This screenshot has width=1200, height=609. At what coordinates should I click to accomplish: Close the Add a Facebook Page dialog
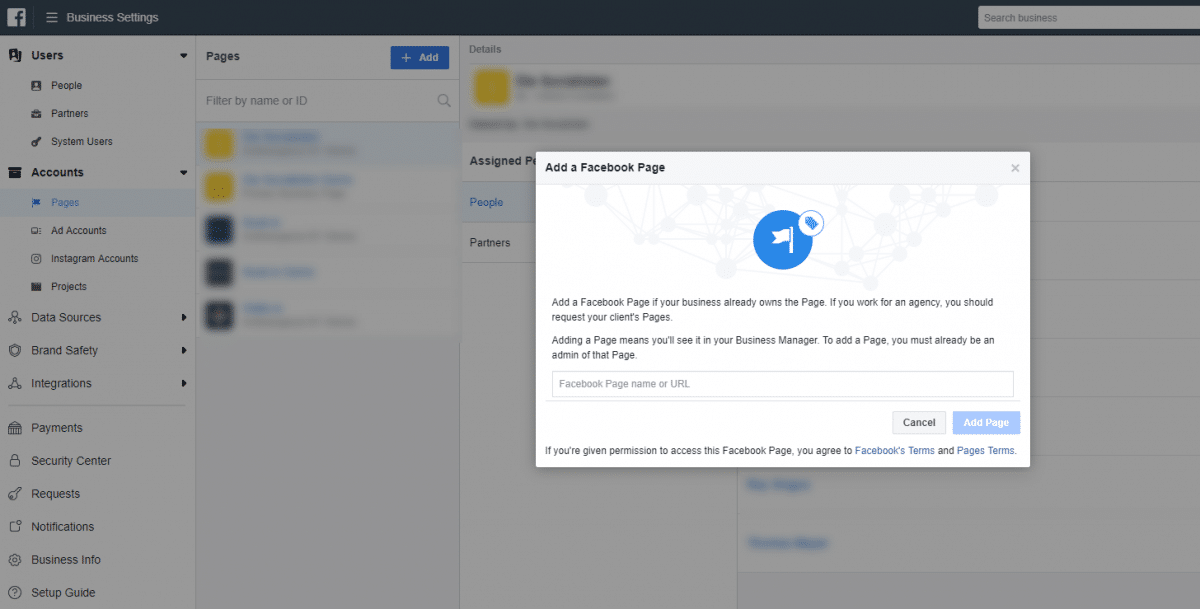(1015, 168)
